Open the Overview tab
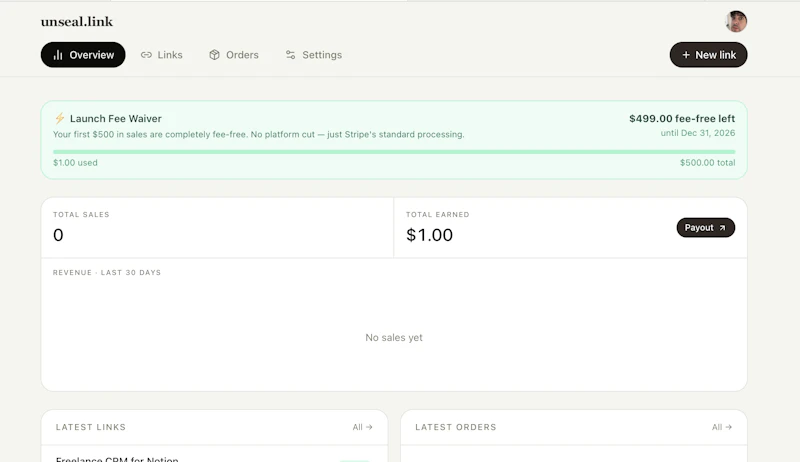The width and height of the screenshot is (800, 462). click(83, 55)
